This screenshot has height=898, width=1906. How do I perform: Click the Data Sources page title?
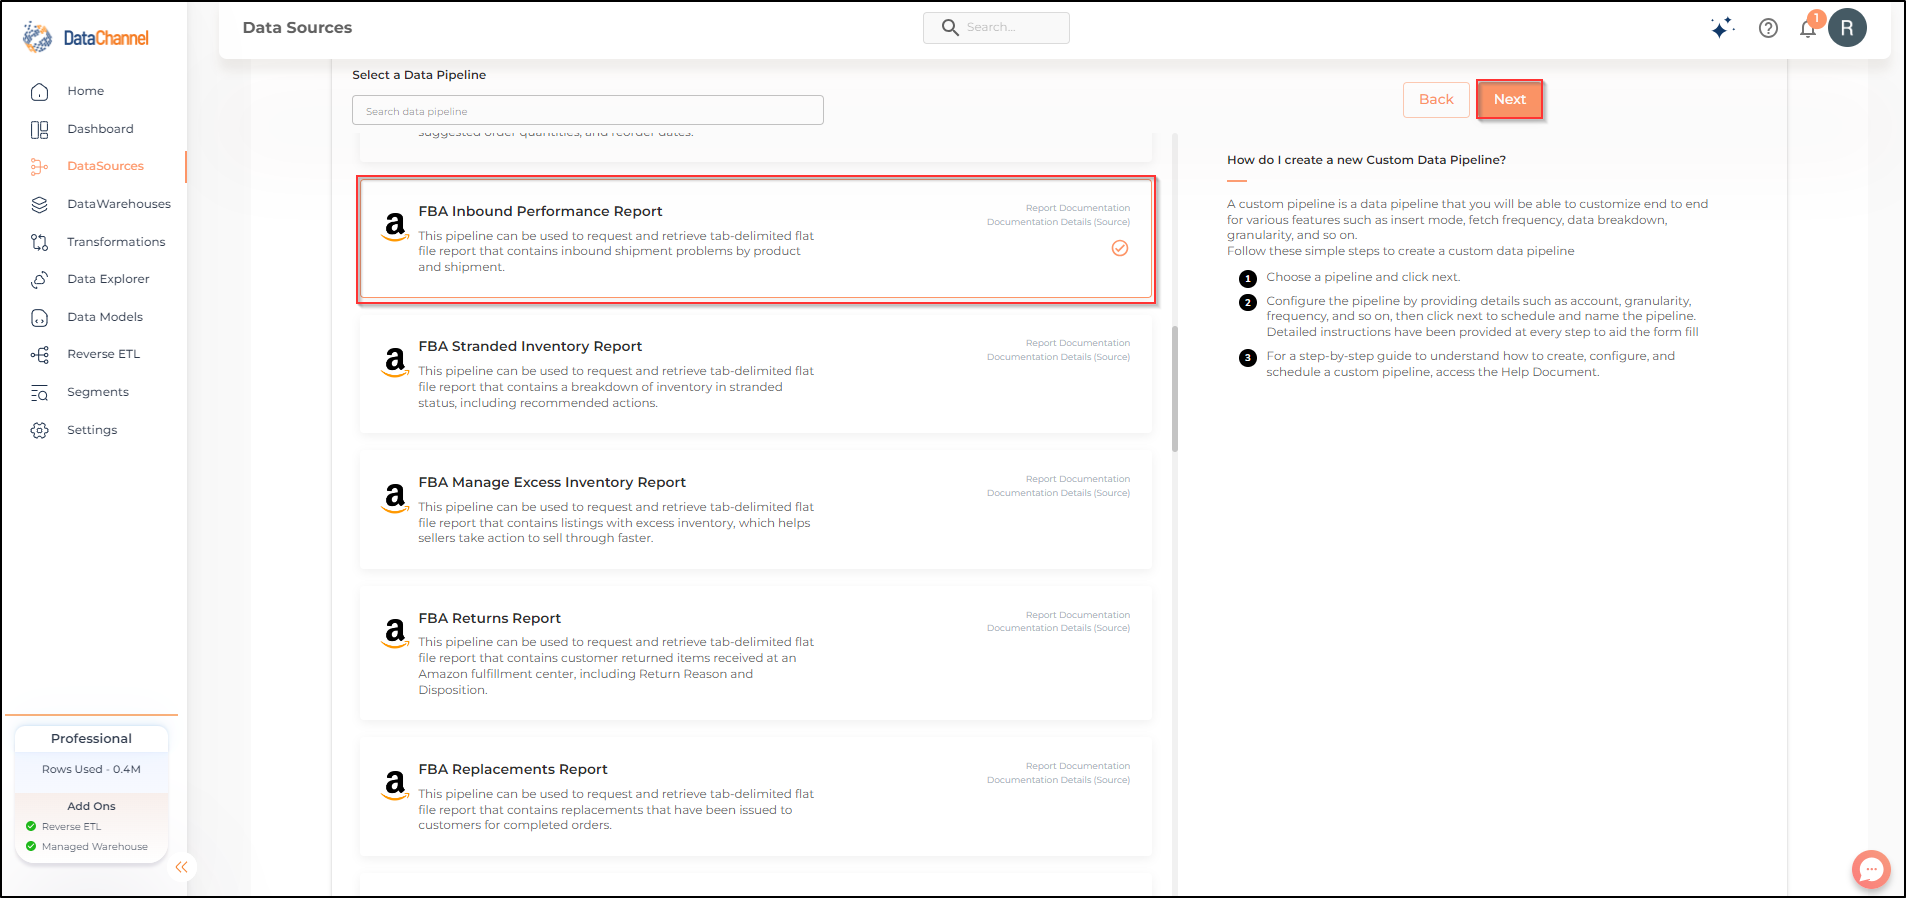[297, 28]
